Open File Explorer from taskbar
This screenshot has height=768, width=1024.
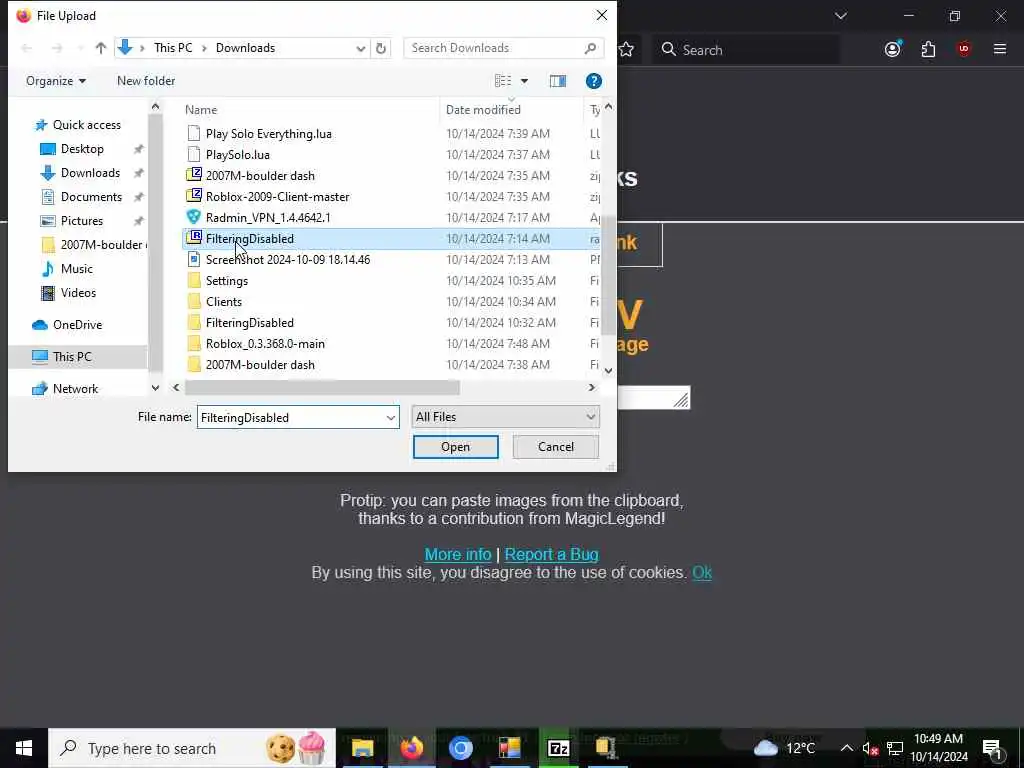[x=362, y=748]
